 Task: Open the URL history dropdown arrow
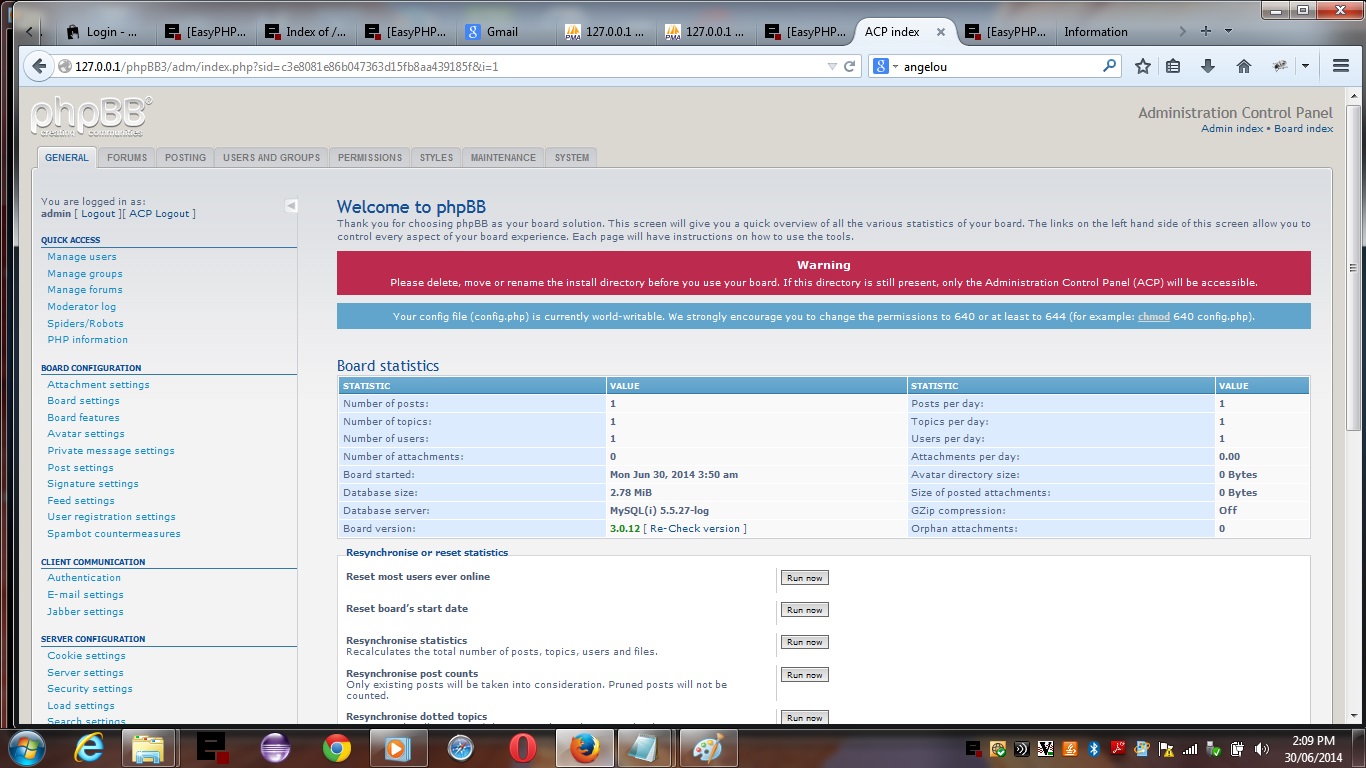[x=832, y=66]
